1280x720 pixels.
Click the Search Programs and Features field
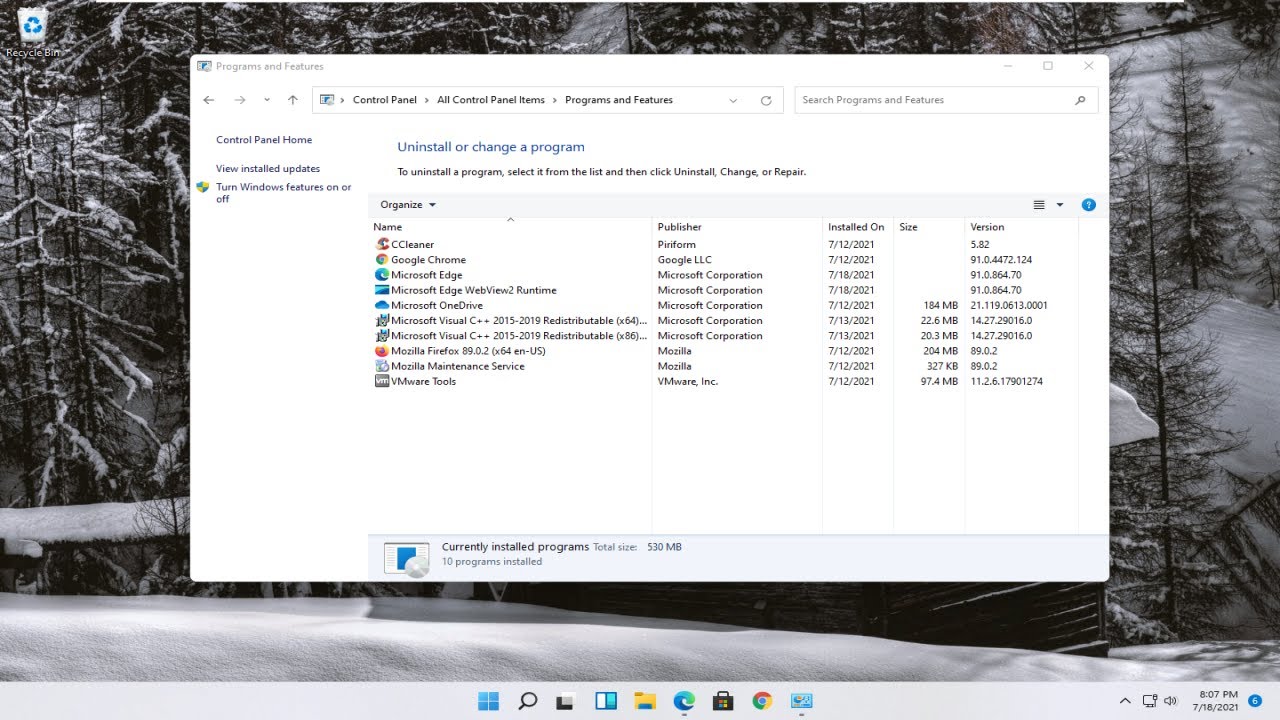coord(946,100)
